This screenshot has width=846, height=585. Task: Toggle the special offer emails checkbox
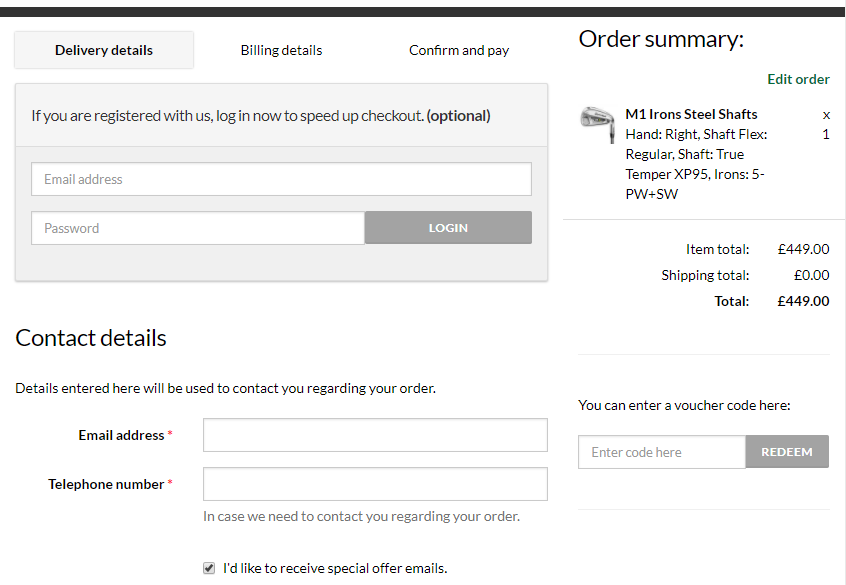pyautogui.click(x=209, y=568)
